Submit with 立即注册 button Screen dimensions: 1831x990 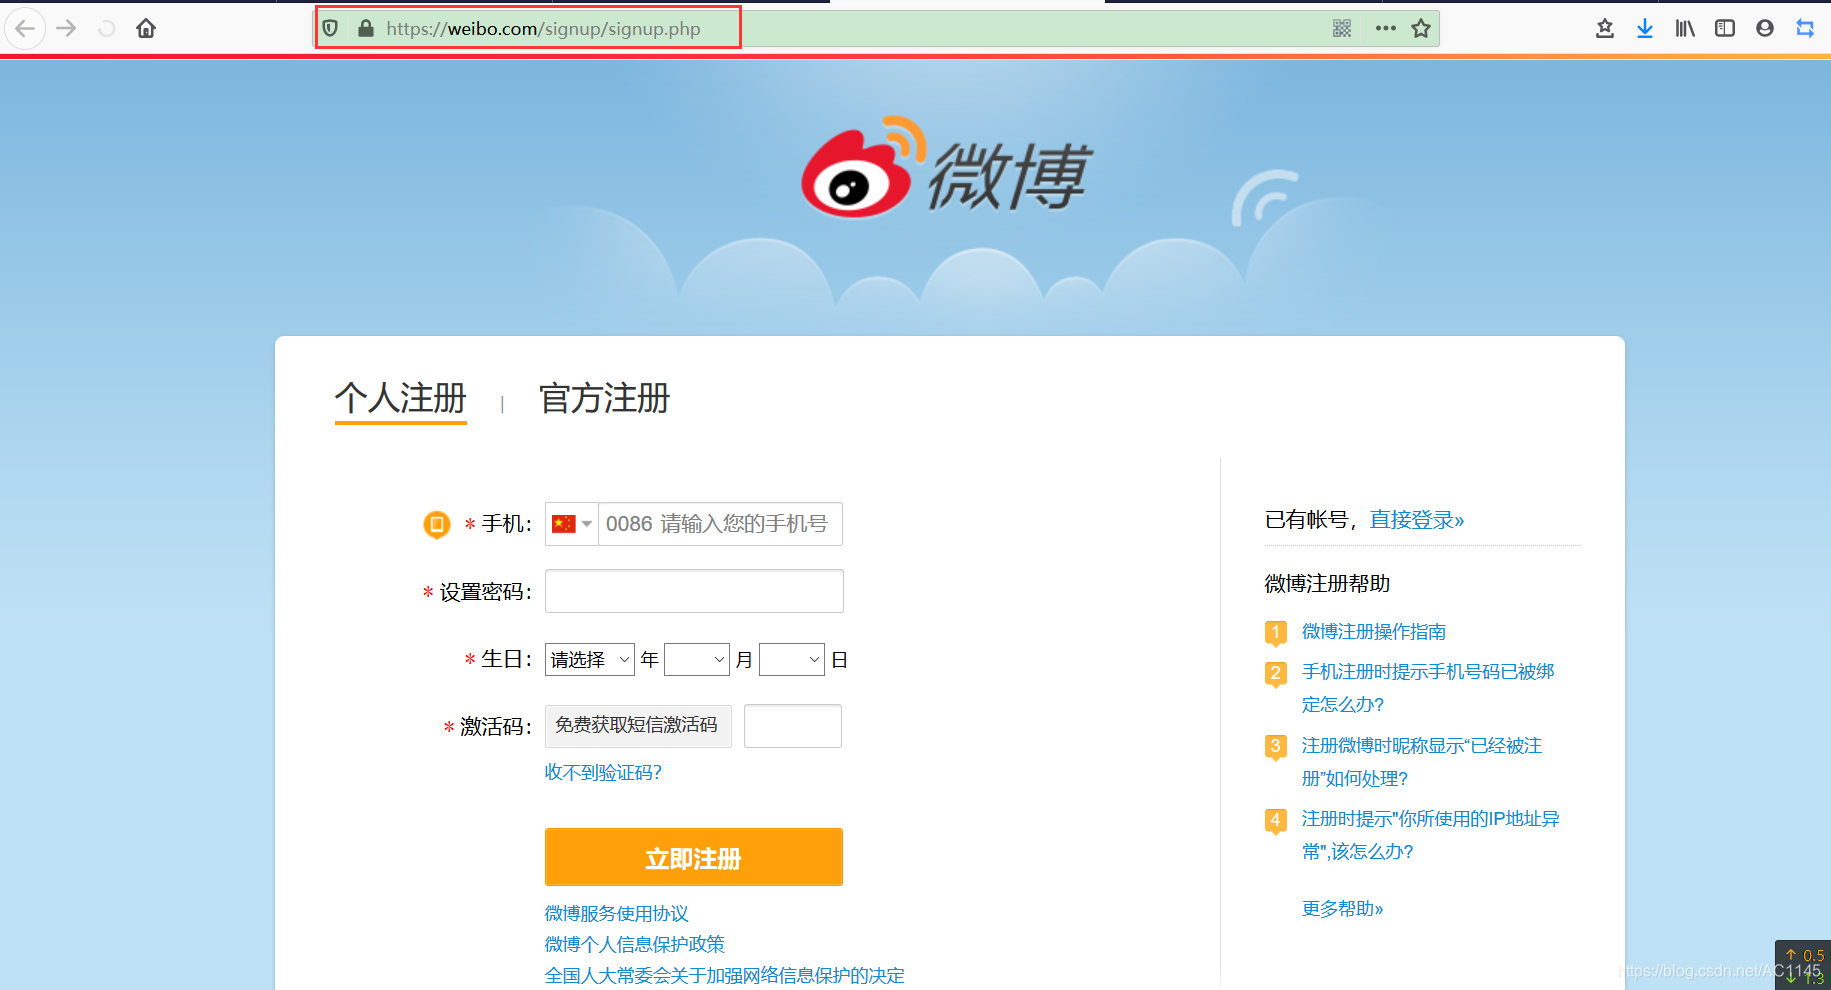(694, 857)
